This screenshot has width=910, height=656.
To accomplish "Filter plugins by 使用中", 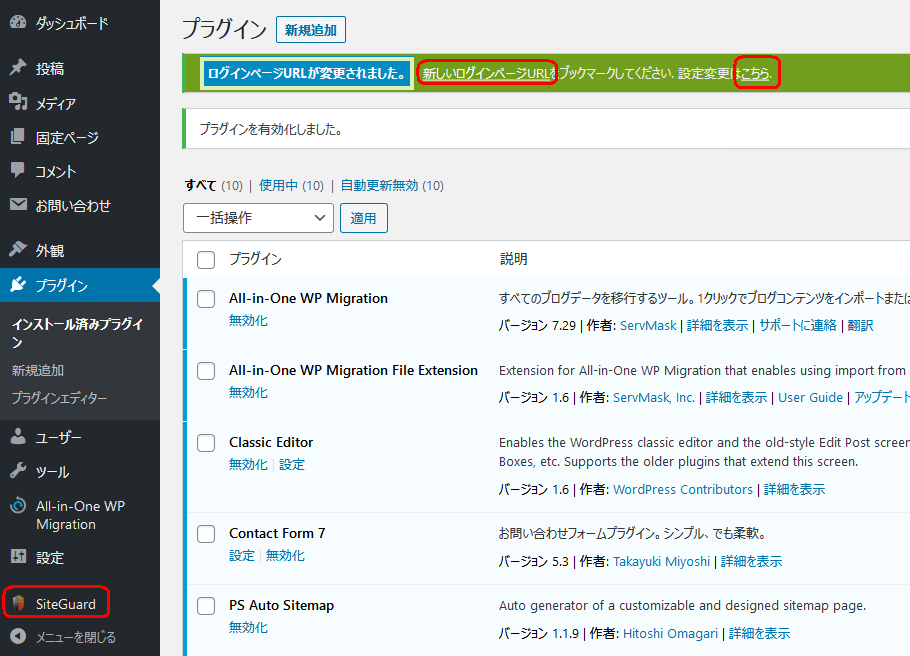I will 278,185.
